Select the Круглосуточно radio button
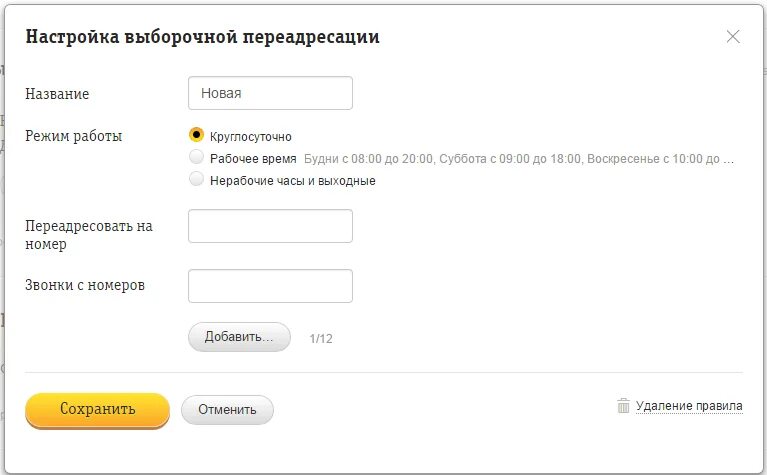Viewport: 767px width, 475px height. pos(197,135)
